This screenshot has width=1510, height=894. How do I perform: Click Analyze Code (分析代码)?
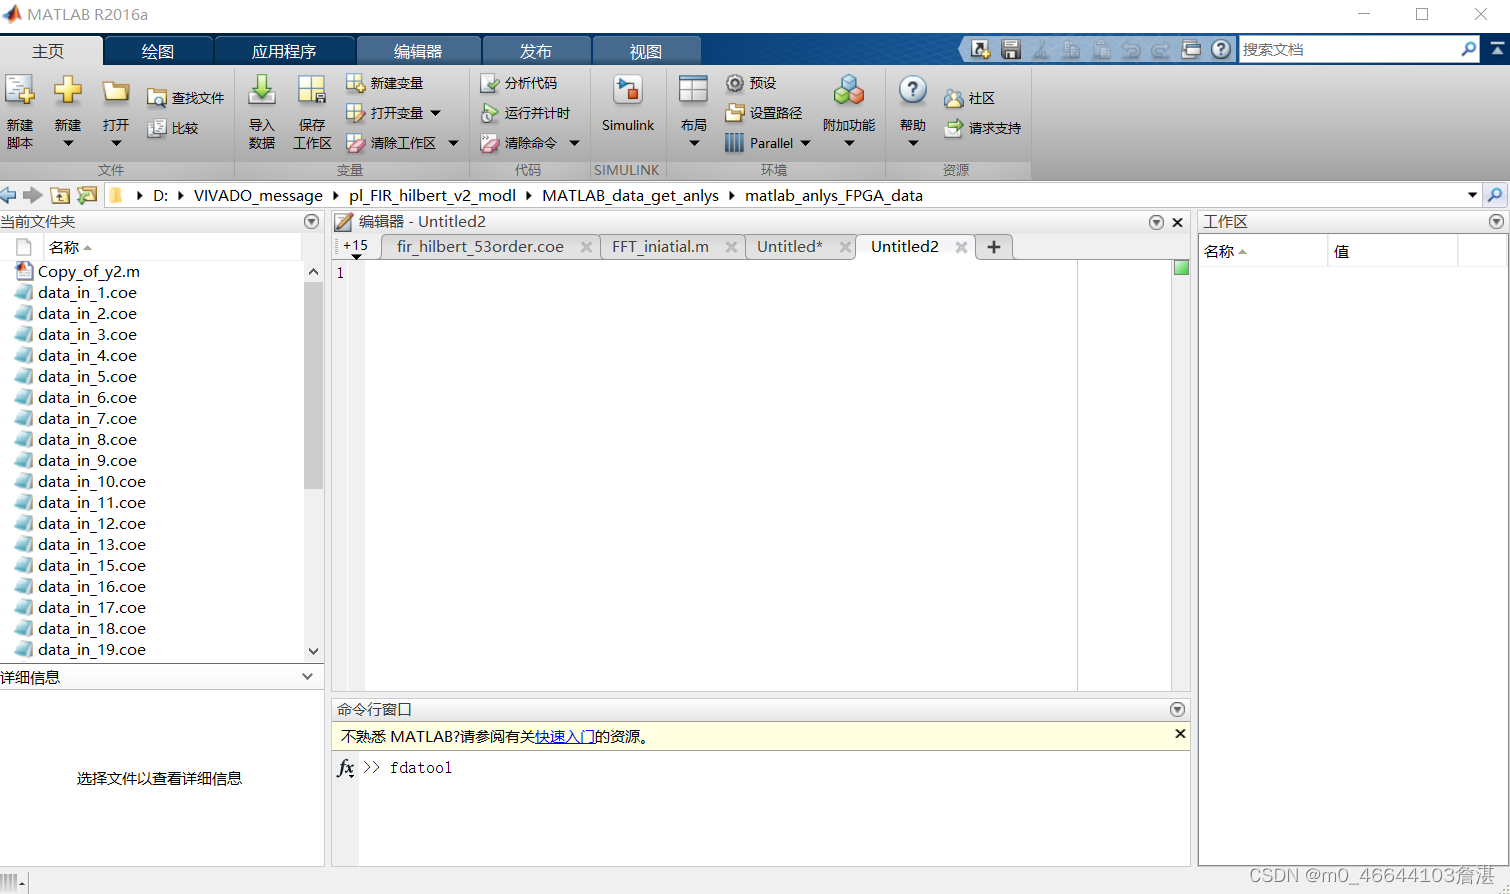click(x=519, y=83)
